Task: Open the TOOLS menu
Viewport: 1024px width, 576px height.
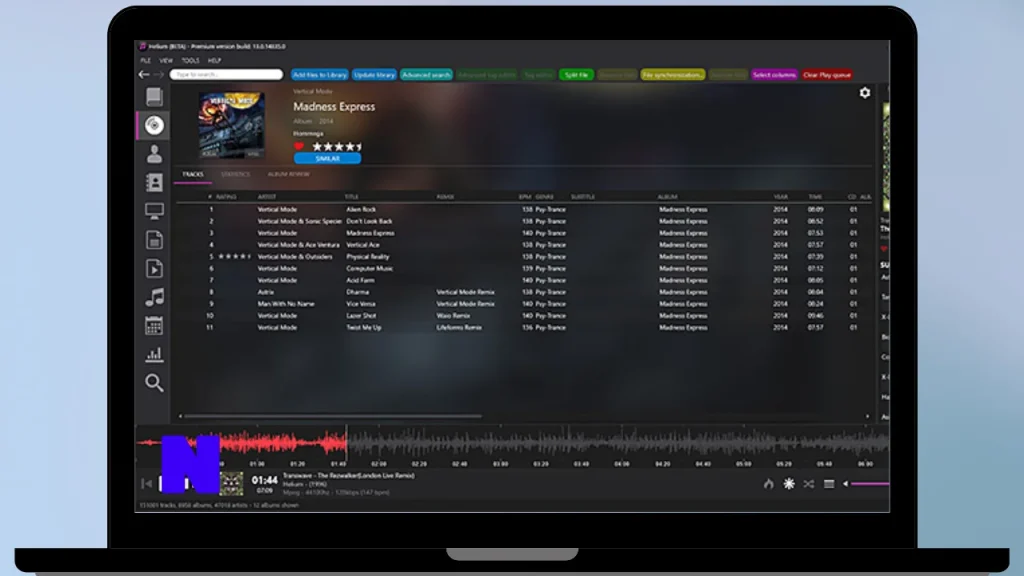Action: (190, 61)
